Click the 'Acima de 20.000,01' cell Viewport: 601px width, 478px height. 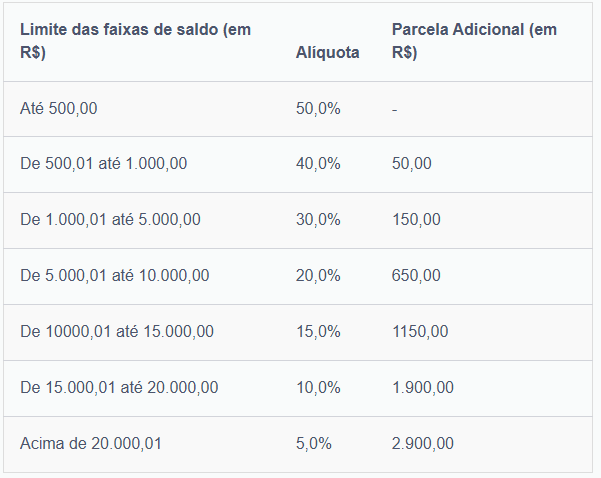(x=90, y=443)
